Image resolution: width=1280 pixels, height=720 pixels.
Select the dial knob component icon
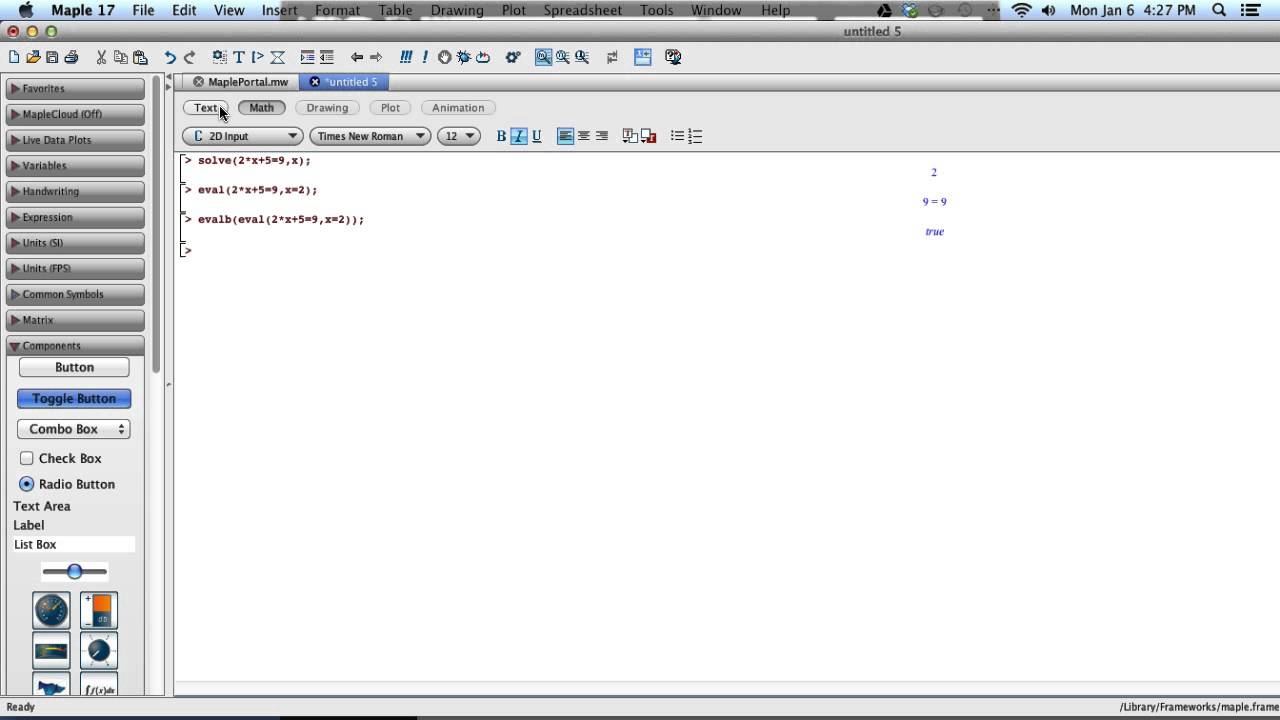point(99,651)
